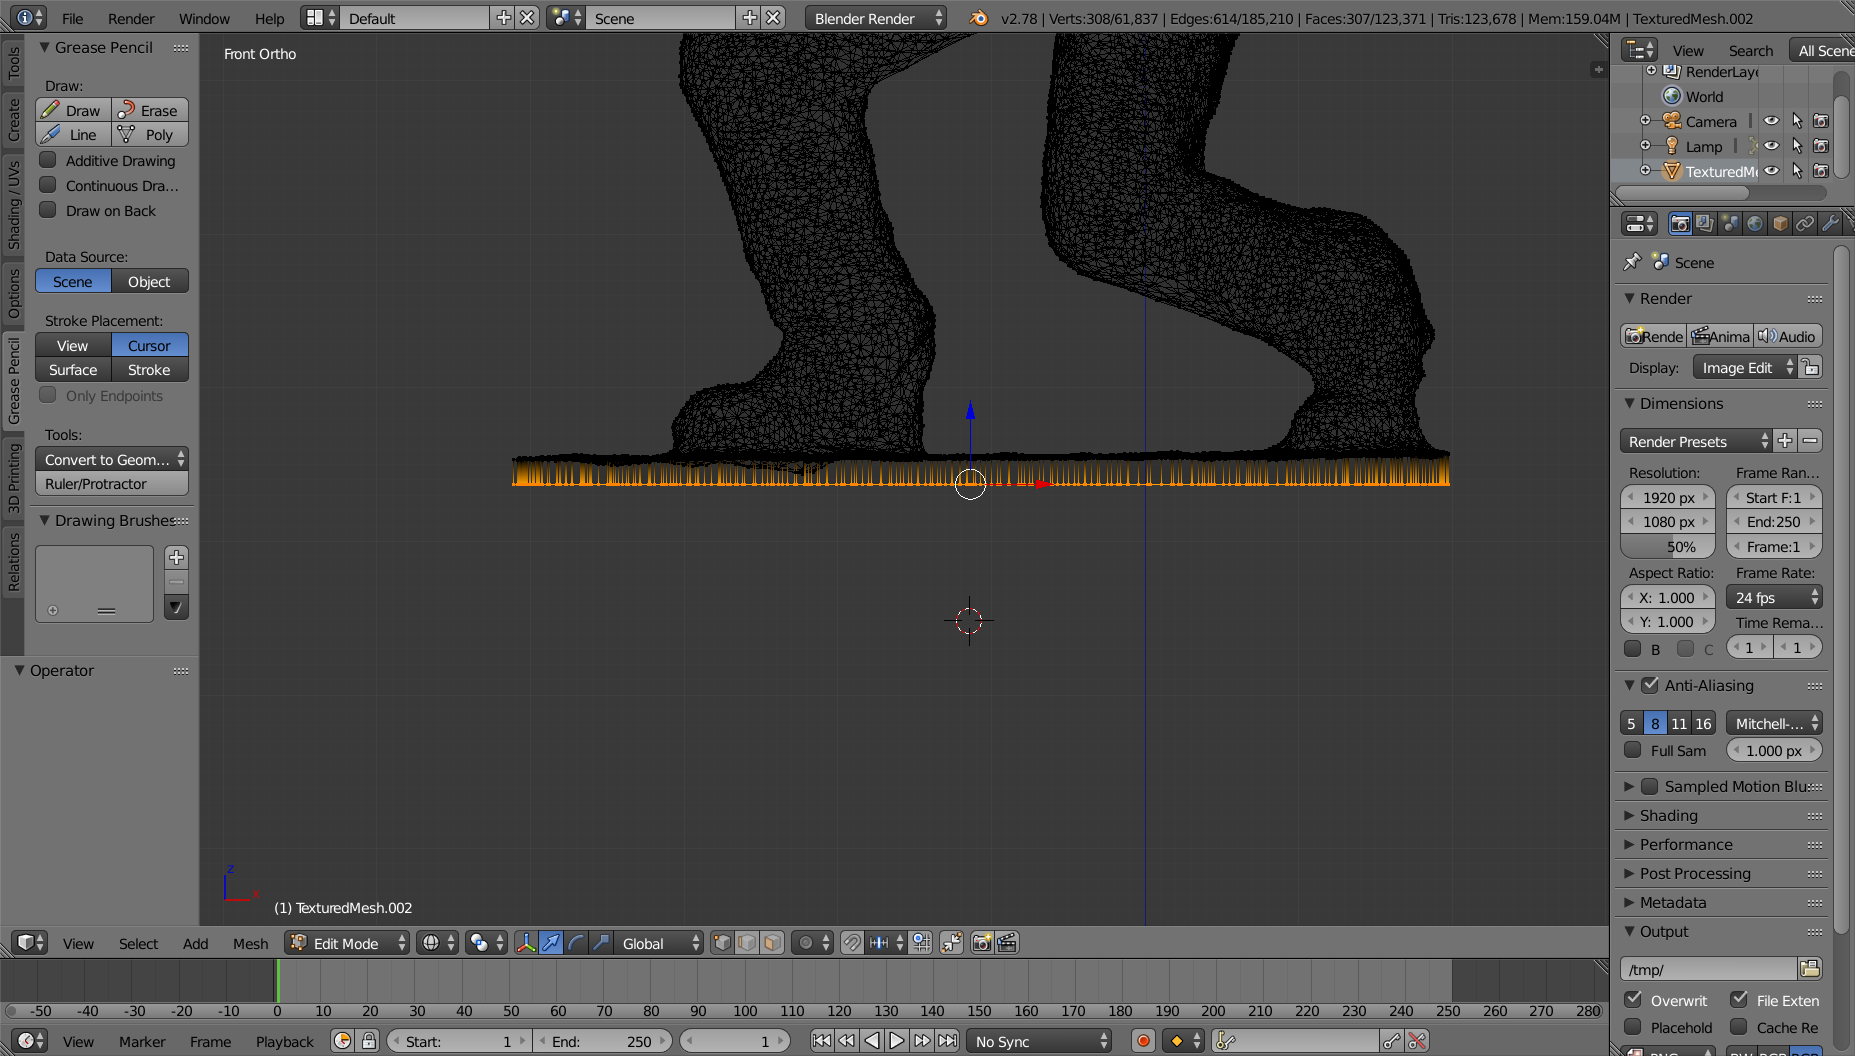Image resolution: width=1855 pixels, height=1056 pixels.
Task: Hide the Camera object in viewport
Action: (1771, 121)
